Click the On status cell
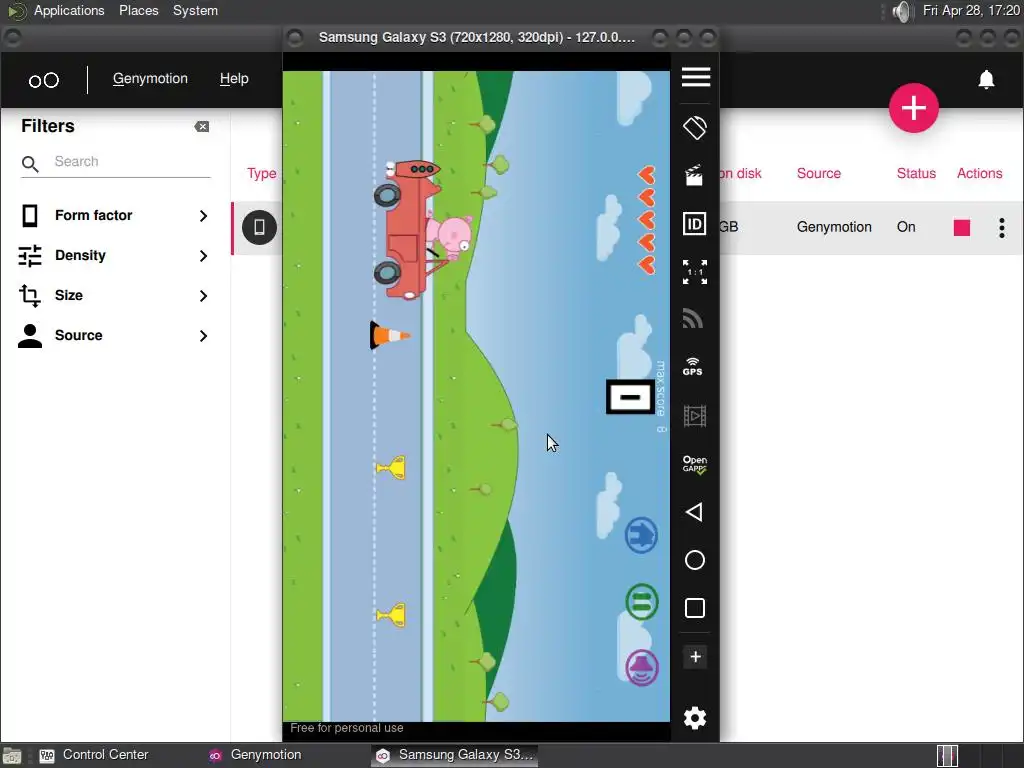This screenshot has height=768, width=1024. click(x=906, y=227)
